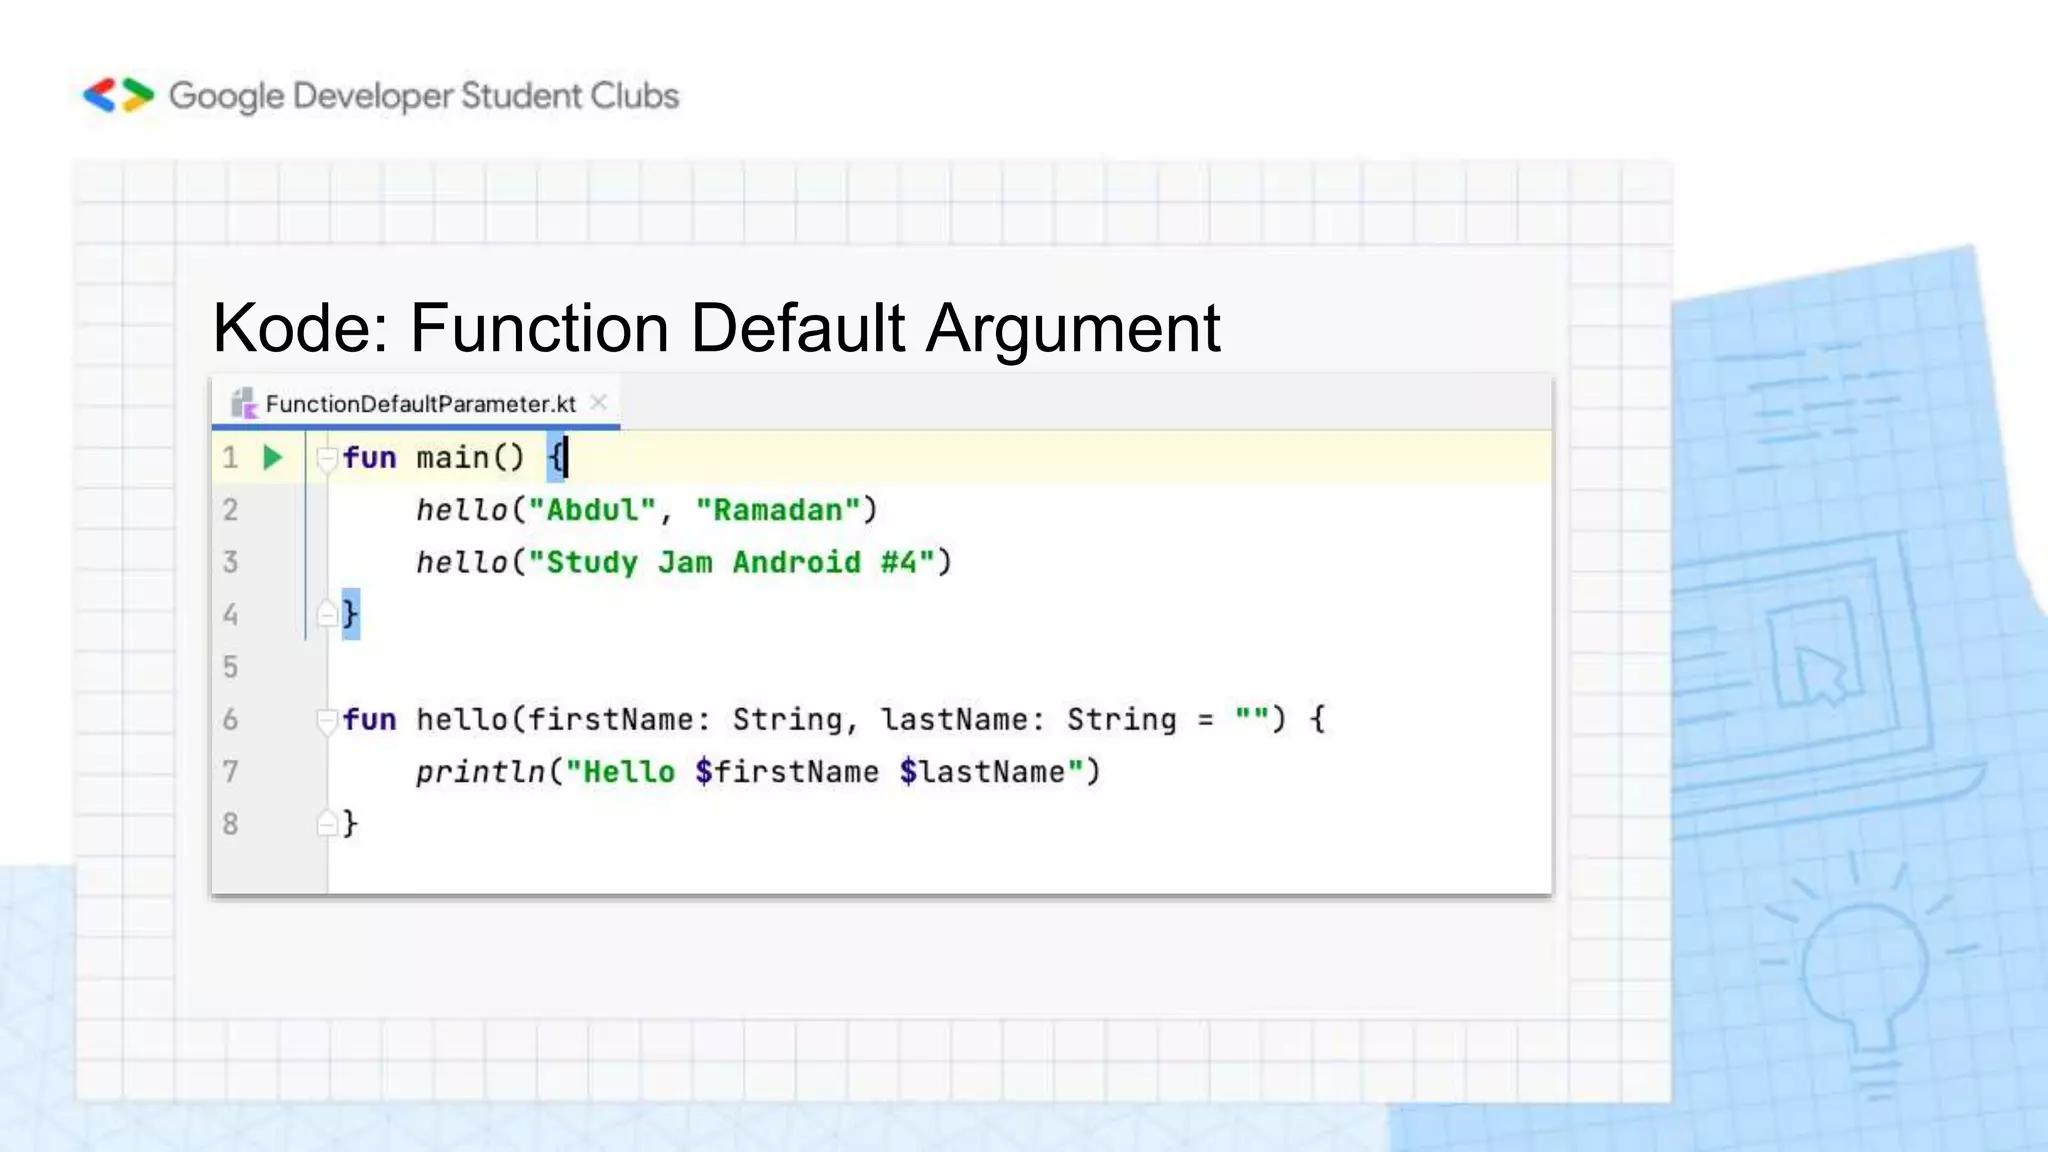The width and height of the screenshot is (2048, 1152).
Task: Click the highlighted closing brace on line 4
Action: (350, 614)
